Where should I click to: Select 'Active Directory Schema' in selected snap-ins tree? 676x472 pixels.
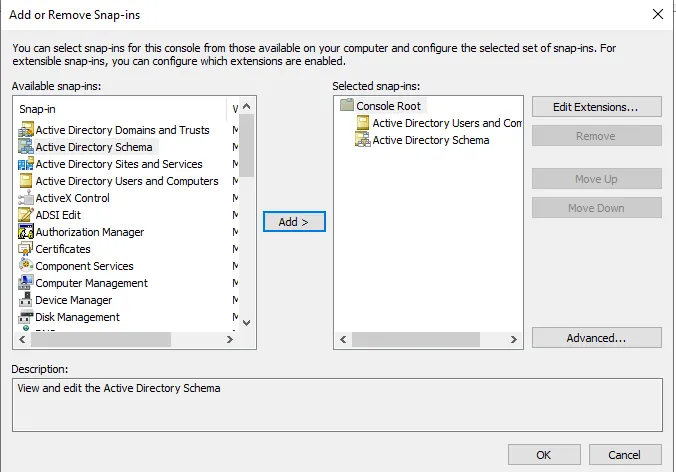[x=431, y=140]
